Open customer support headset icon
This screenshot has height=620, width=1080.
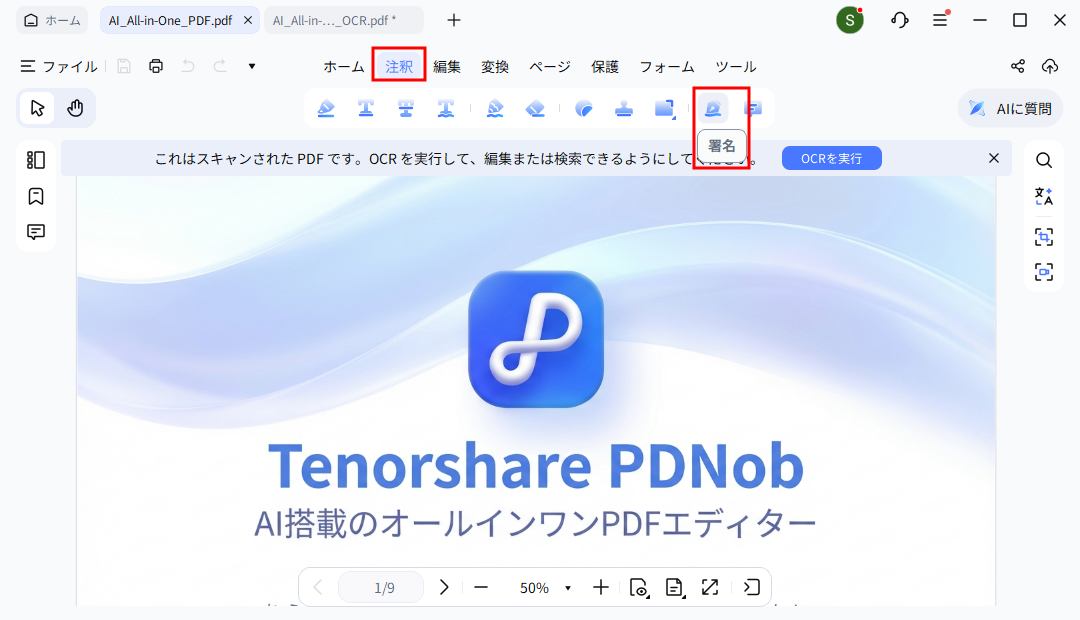(x=900, y=20)
